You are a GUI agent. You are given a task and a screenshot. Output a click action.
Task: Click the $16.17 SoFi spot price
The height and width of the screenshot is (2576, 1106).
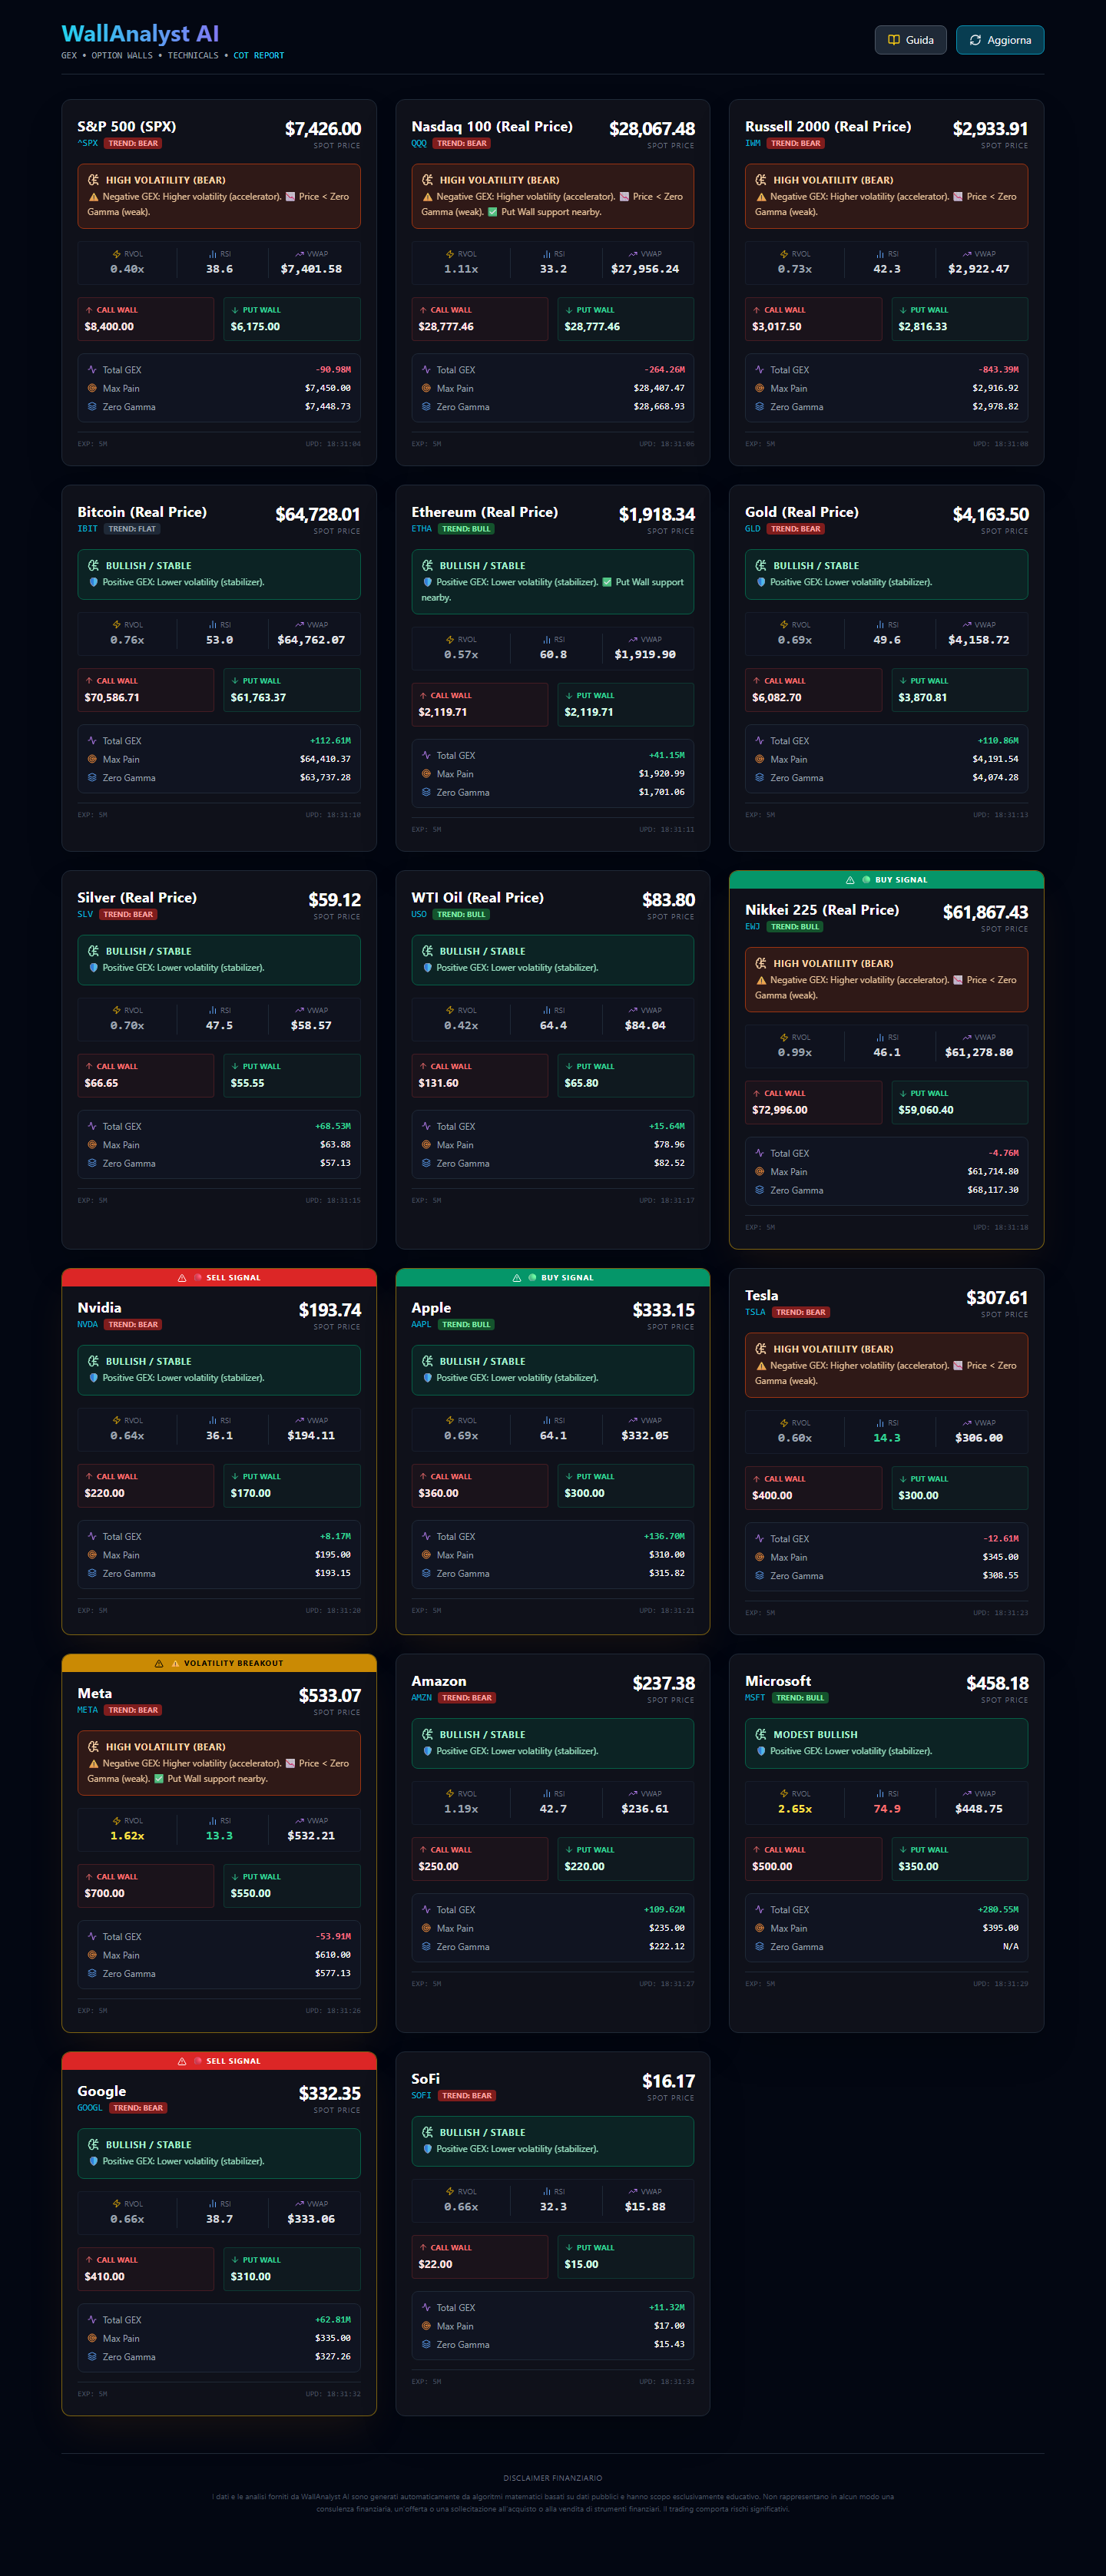tap(668, 2082)
